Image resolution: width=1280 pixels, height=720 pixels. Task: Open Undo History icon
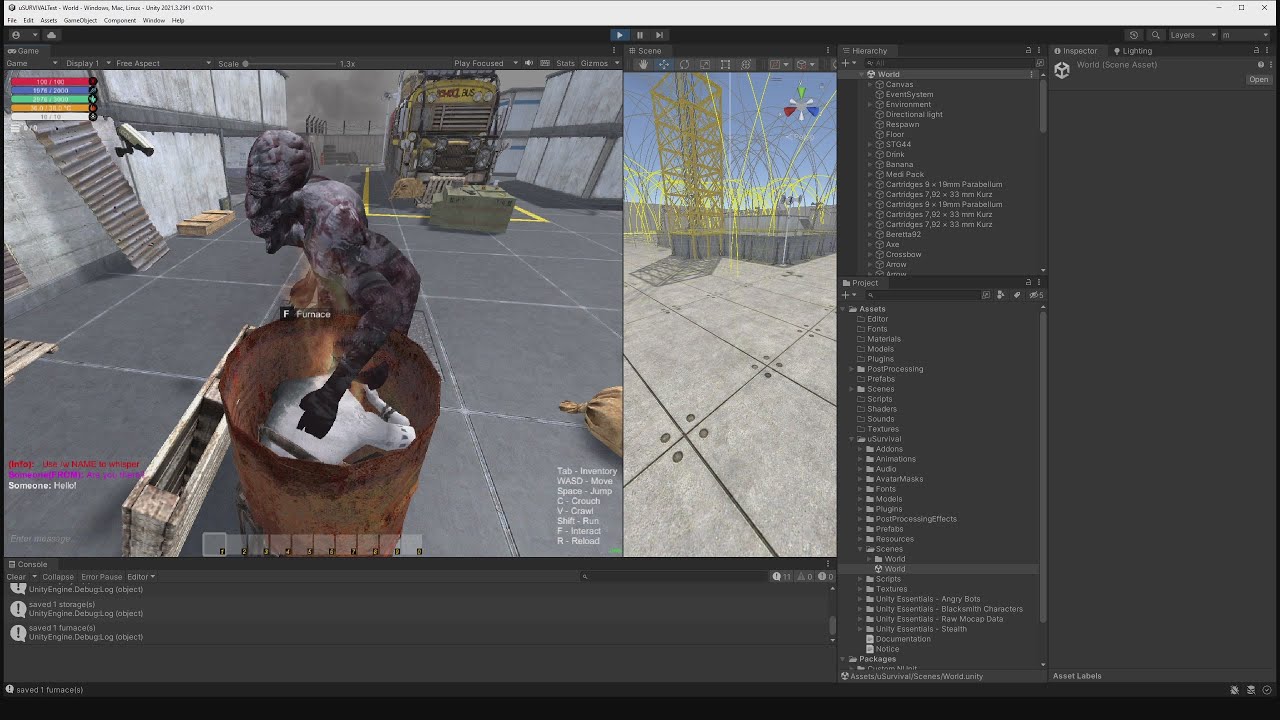(1134, 35)
